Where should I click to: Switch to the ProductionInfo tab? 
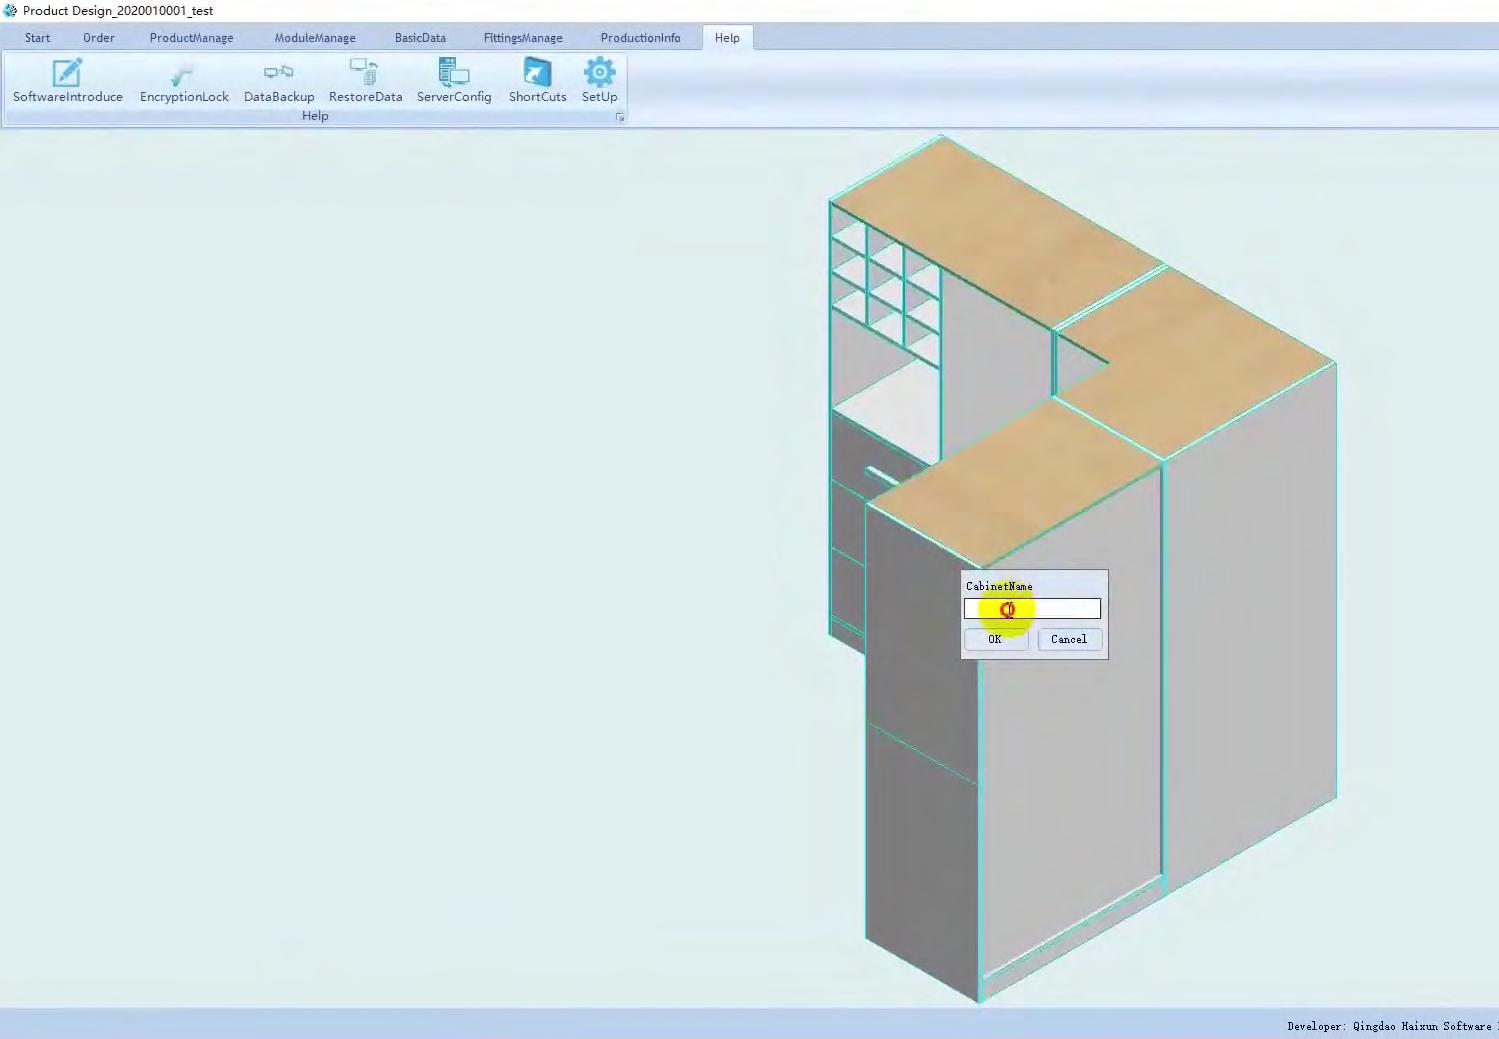pyautogui.click(x=640, y=38)
